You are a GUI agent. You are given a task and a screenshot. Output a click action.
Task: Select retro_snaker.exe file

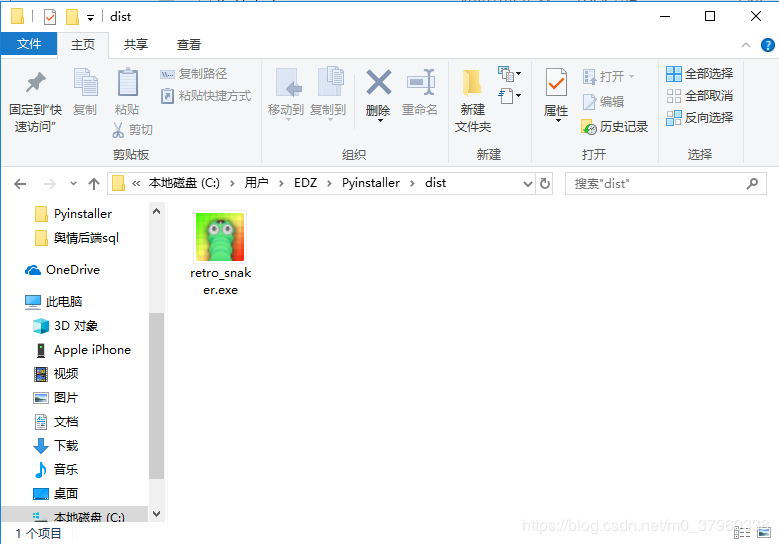(x=220, y=253)
